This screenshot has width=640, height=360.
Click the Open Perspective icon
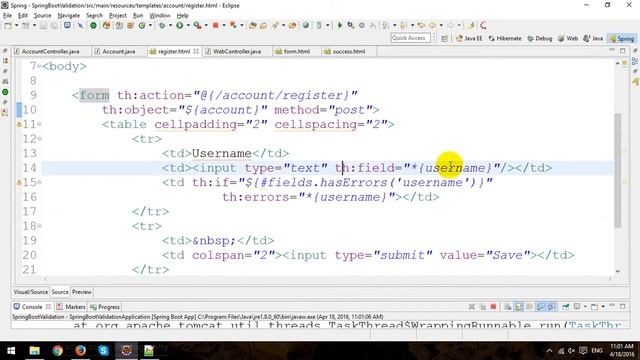point(444,38)
